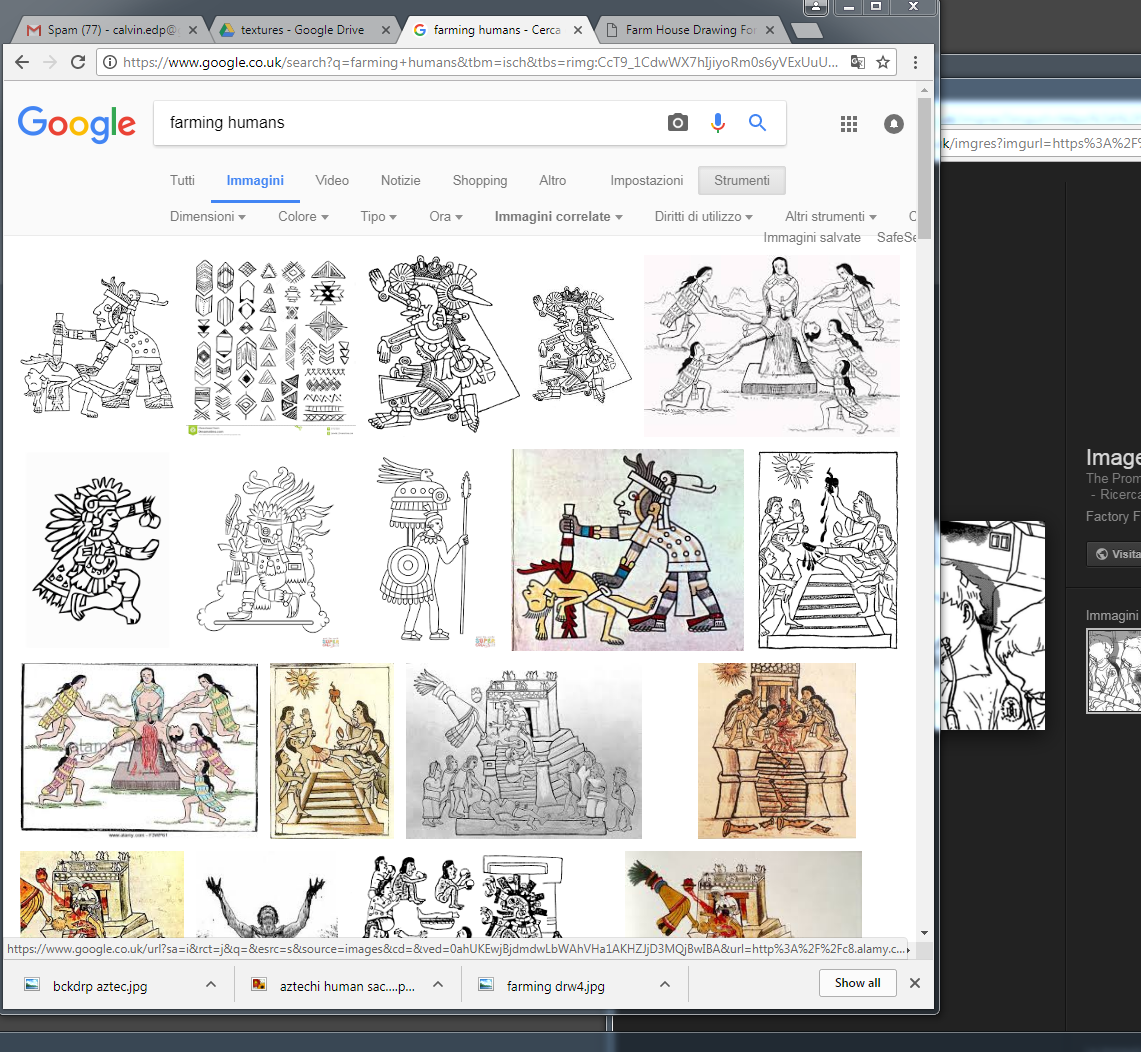
Task: Click the camera search-by-image icon
Action: [x=678, y=123]
